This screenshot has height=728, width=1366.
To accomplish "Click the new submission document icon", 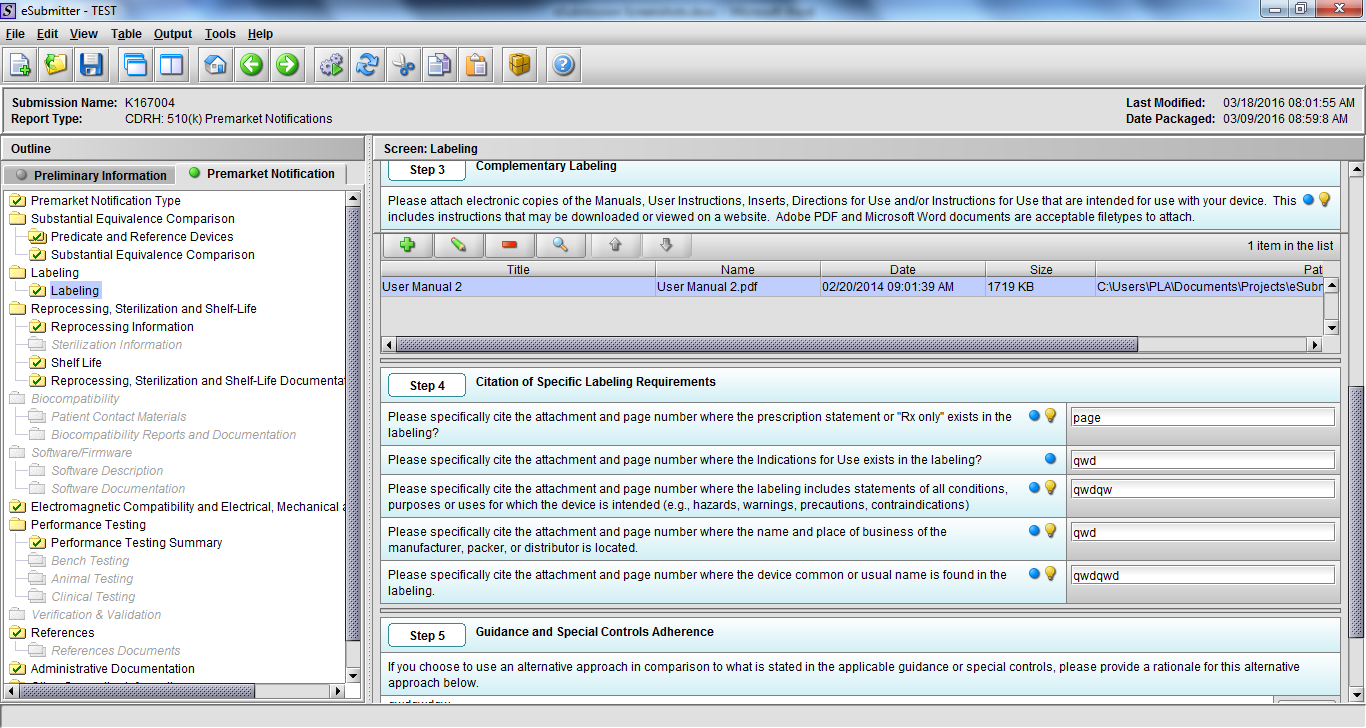I will point(20,65).
